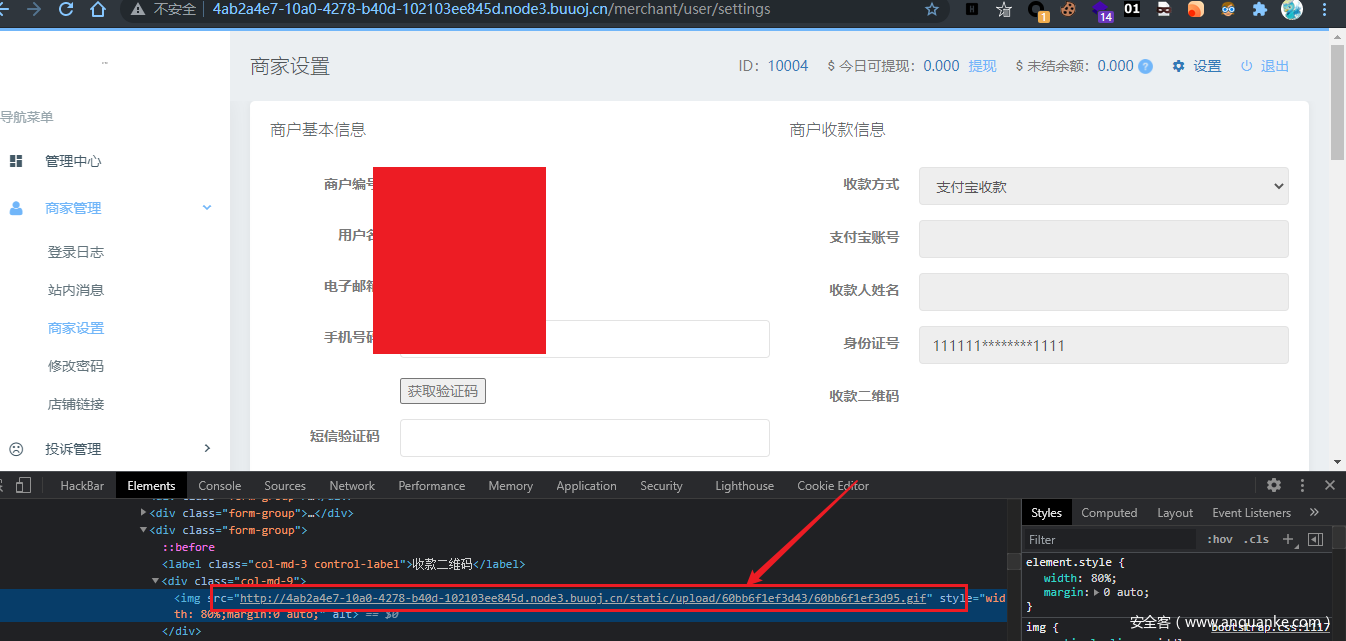Go forward with the browser arrow
The width and height of the screenshot is (1346, 641).
click(35, 10)
